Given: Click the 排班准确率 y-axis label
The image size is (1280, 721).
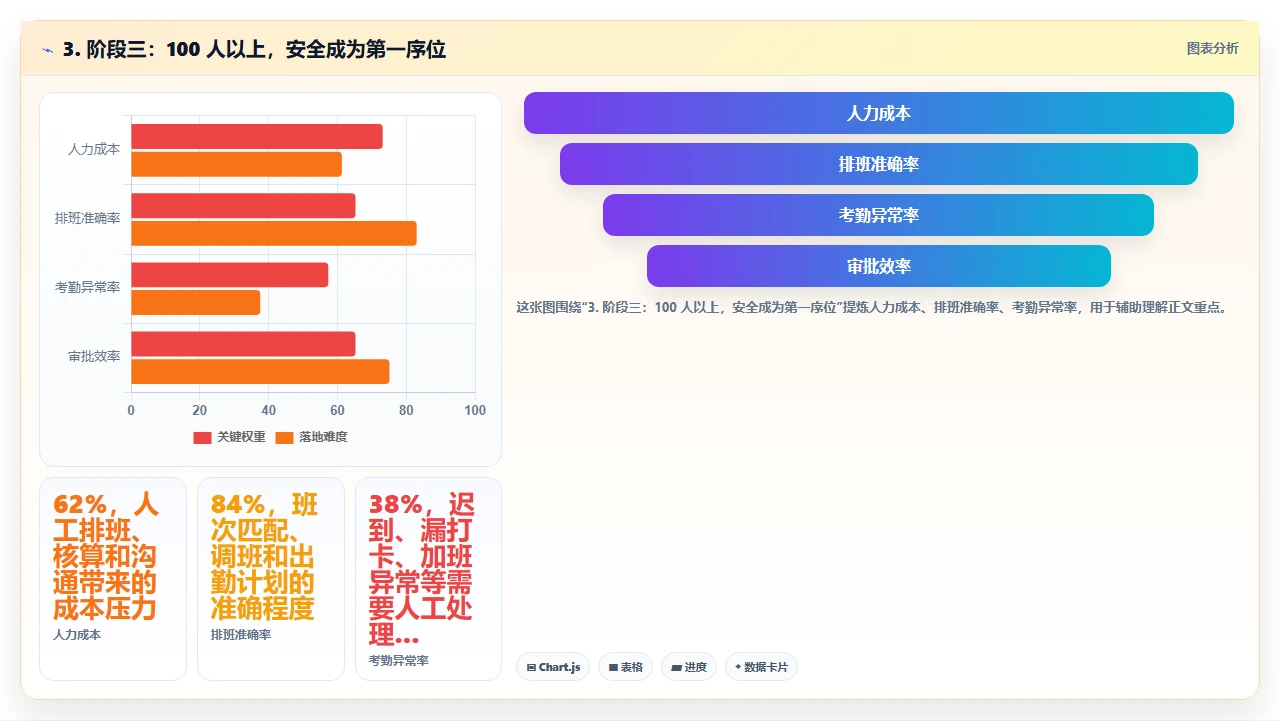Looking at the screenshot, I should (87, 218).
